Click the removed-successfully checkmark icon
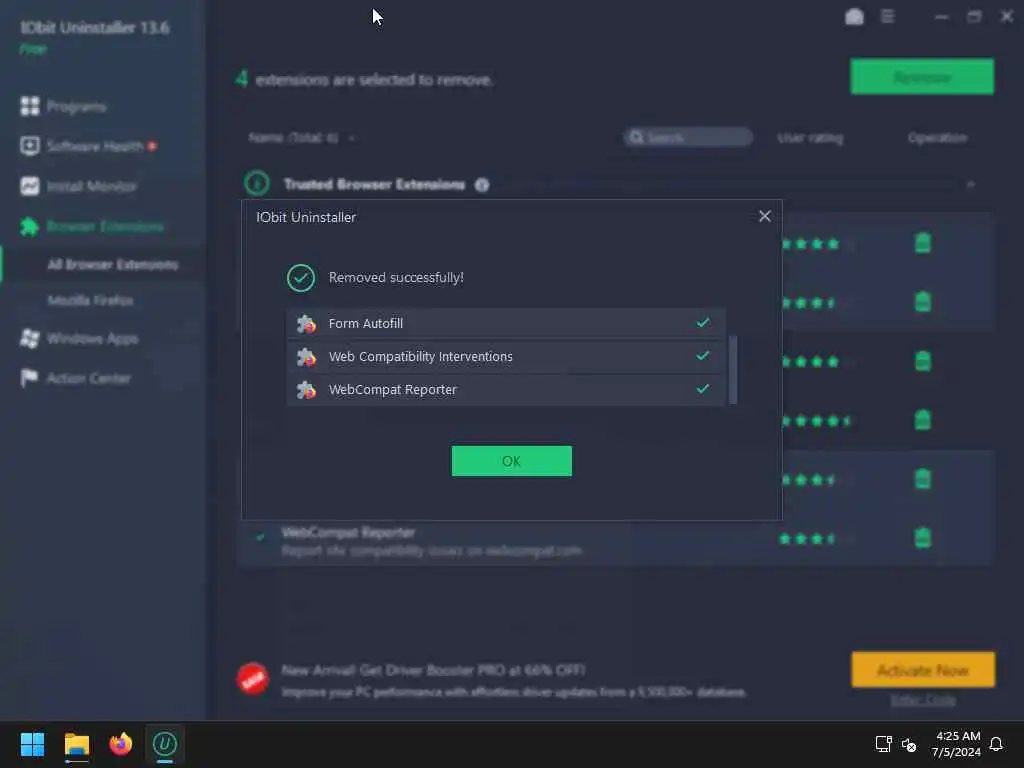1024x768 pixels. pos(301,278)
